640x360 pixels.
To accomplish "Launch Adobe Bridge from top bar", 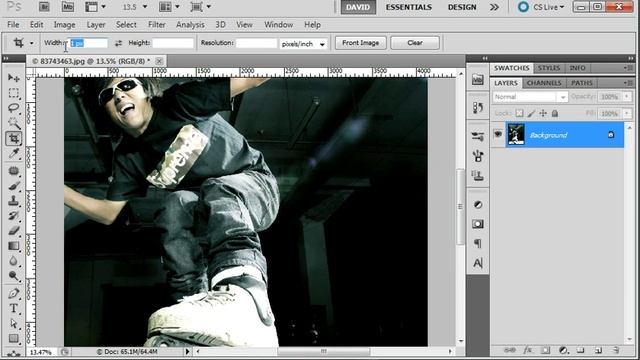I will pos(44,7).
